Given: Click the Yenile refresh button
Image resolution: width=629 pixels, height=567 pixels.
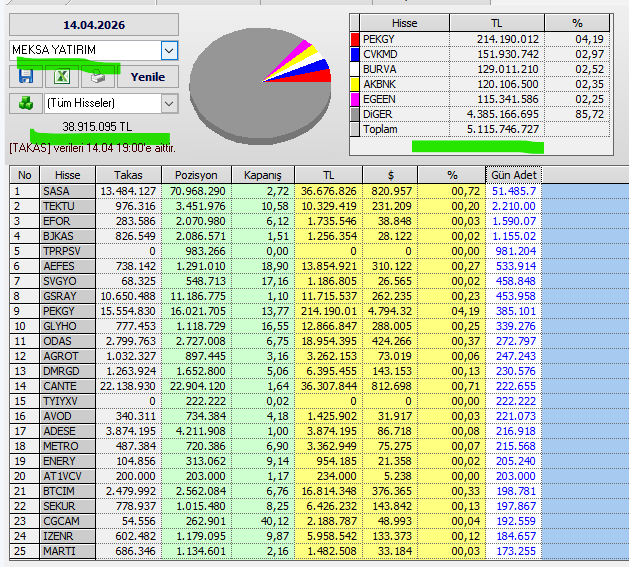Looking at the screenshot, I should [148, 77].
